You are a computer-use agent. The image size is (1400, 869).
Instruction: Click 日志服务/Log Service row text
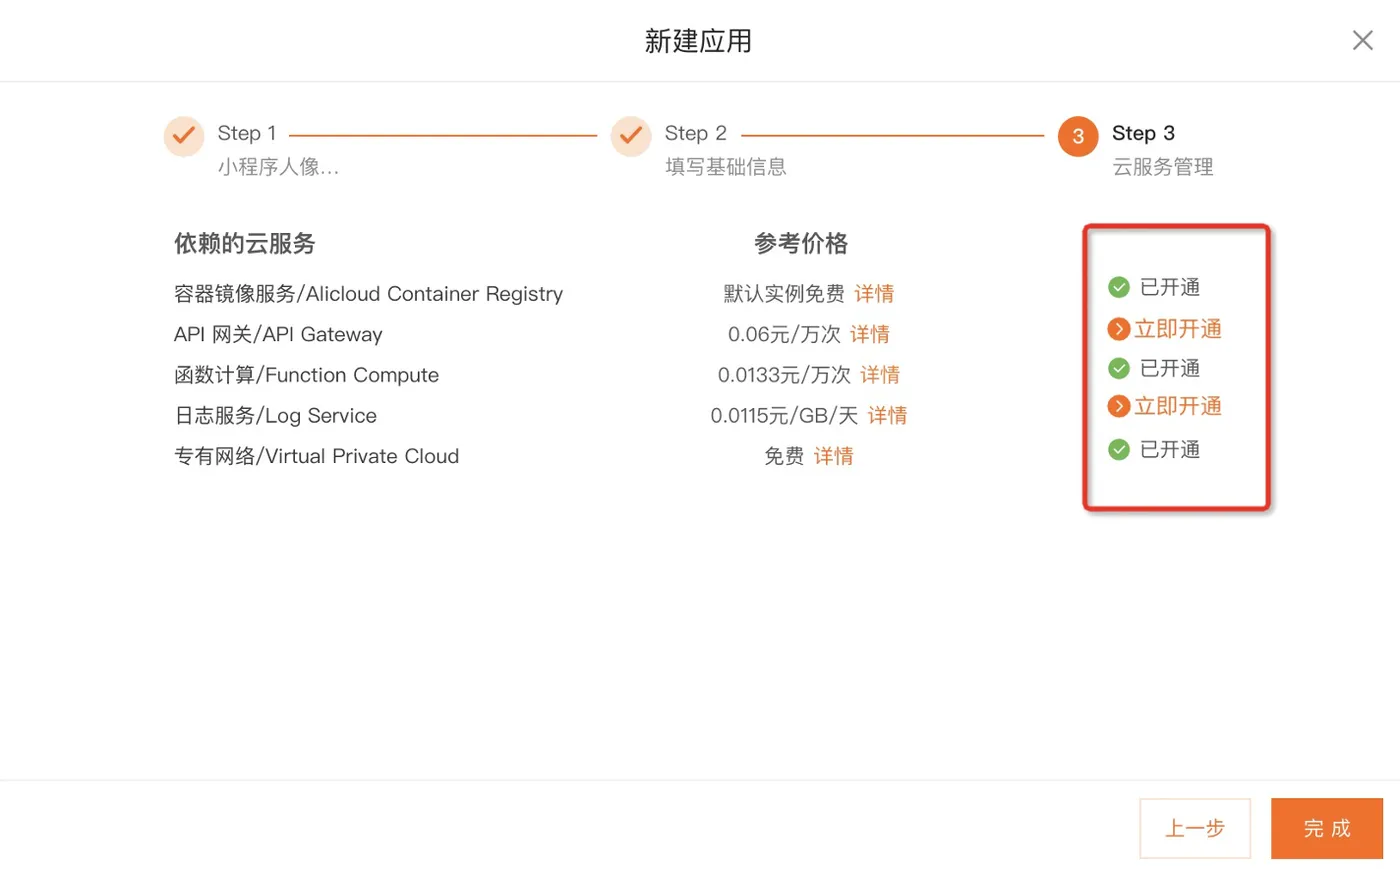pos(275,415)
